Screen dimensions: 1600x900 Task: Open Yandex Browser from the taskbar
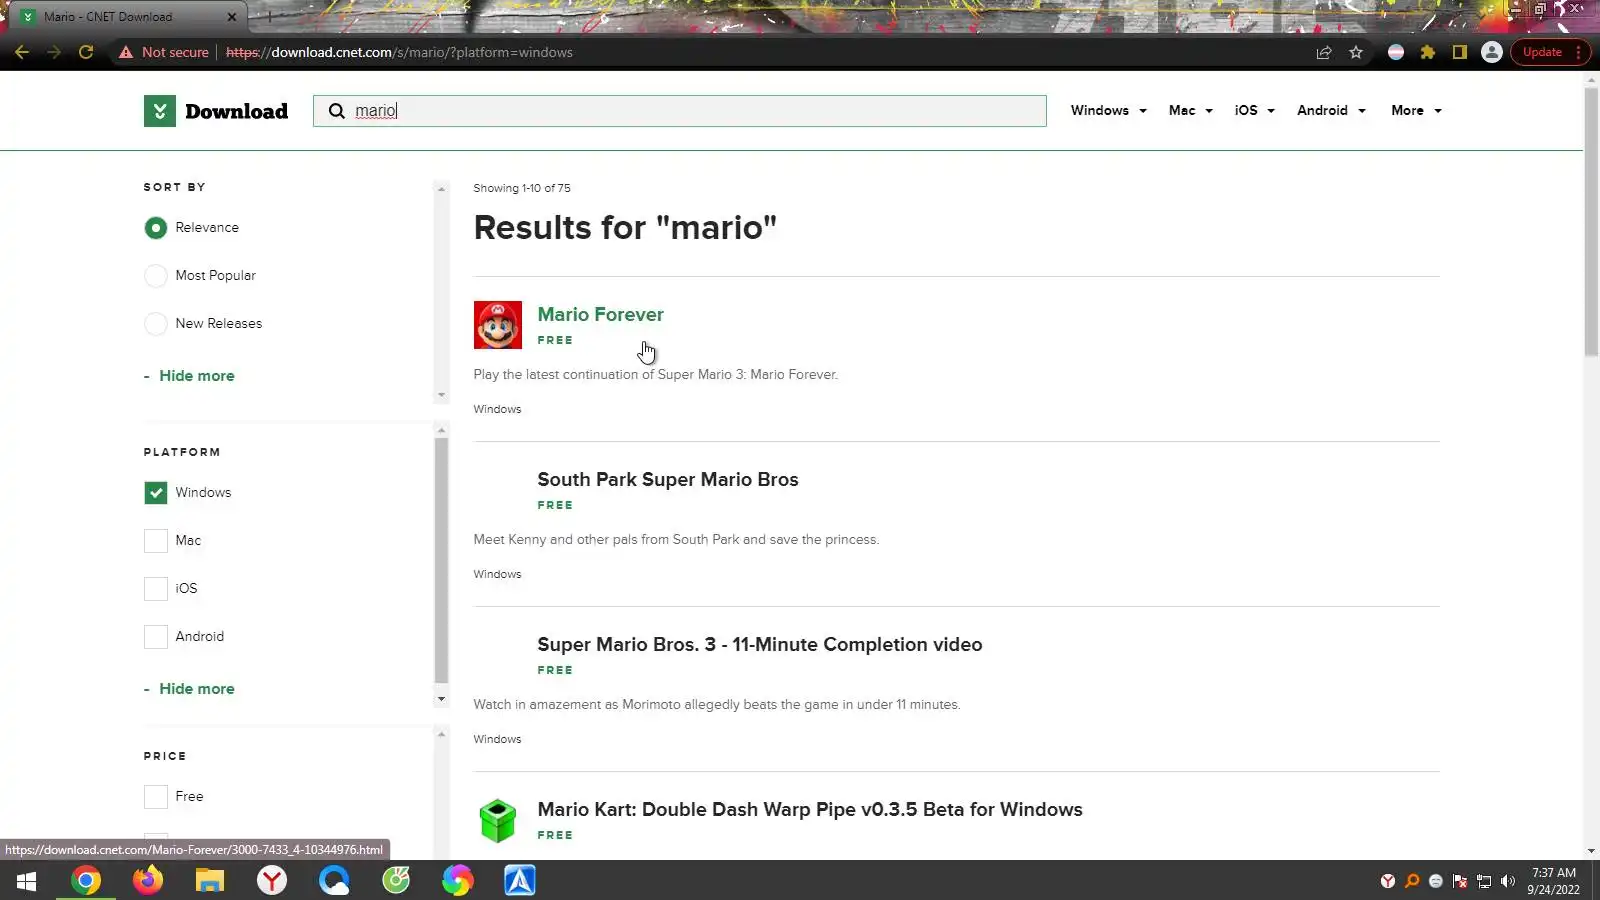[272, 881]
